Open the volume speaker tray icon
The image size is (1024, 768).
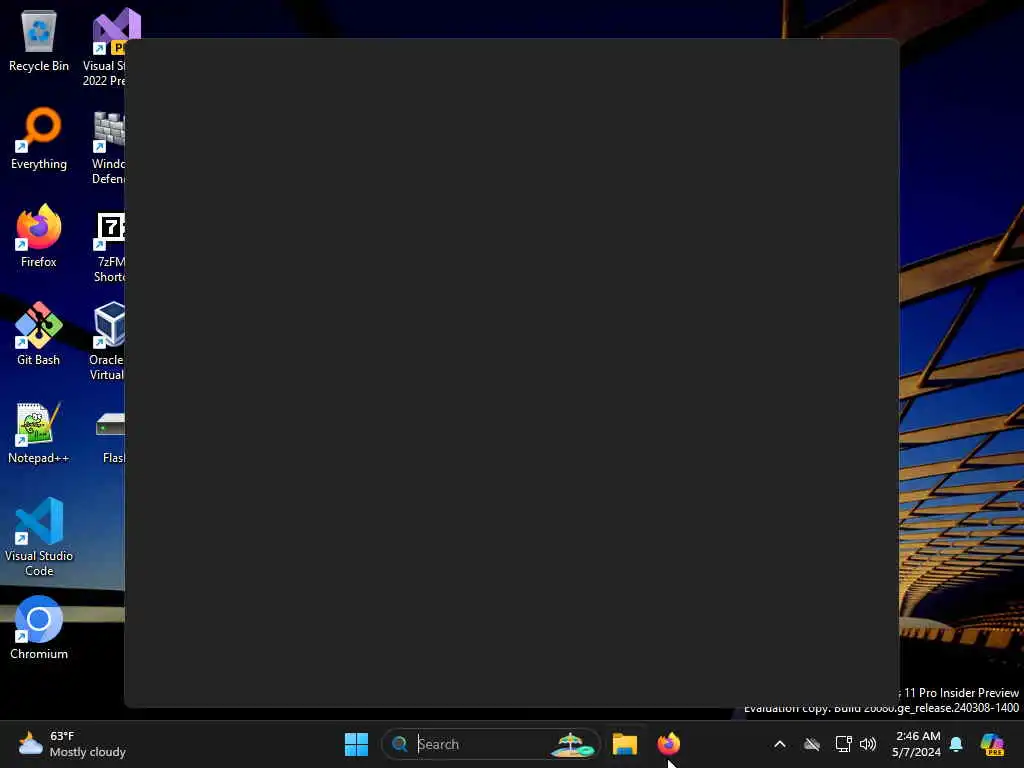click(868, 744)
